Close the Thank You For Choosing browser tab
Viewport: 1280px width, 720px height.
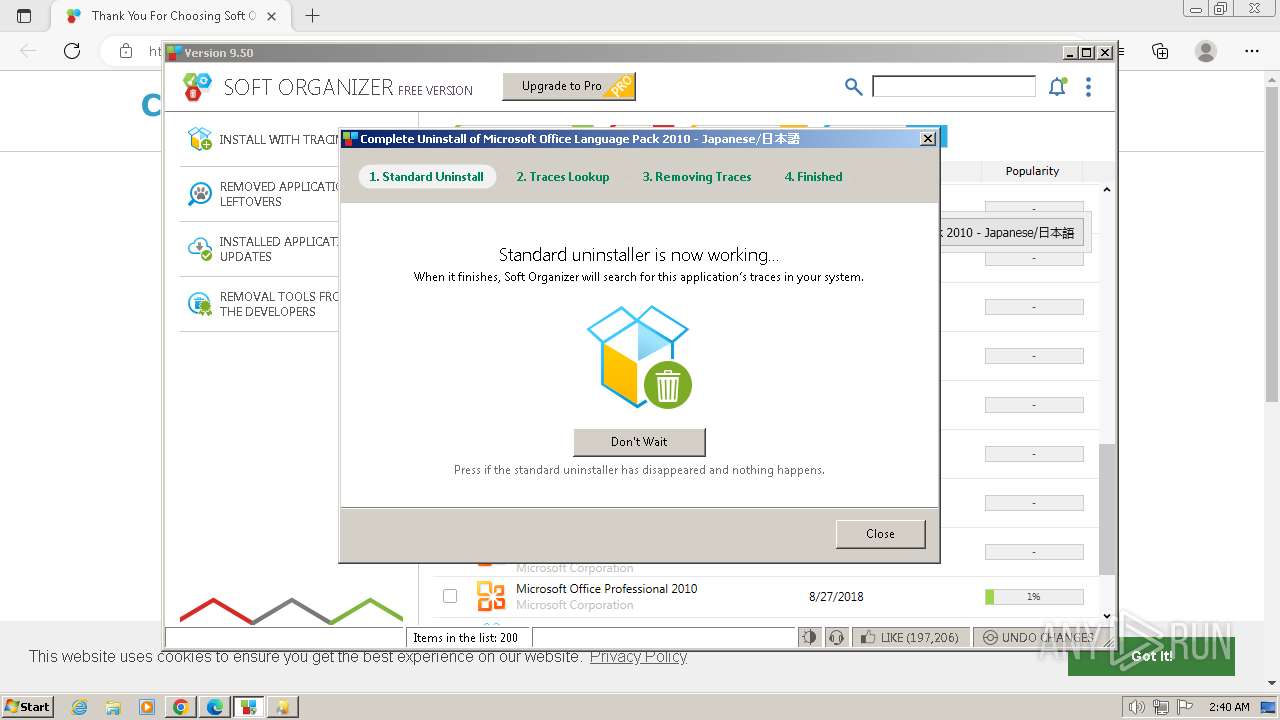272,16
